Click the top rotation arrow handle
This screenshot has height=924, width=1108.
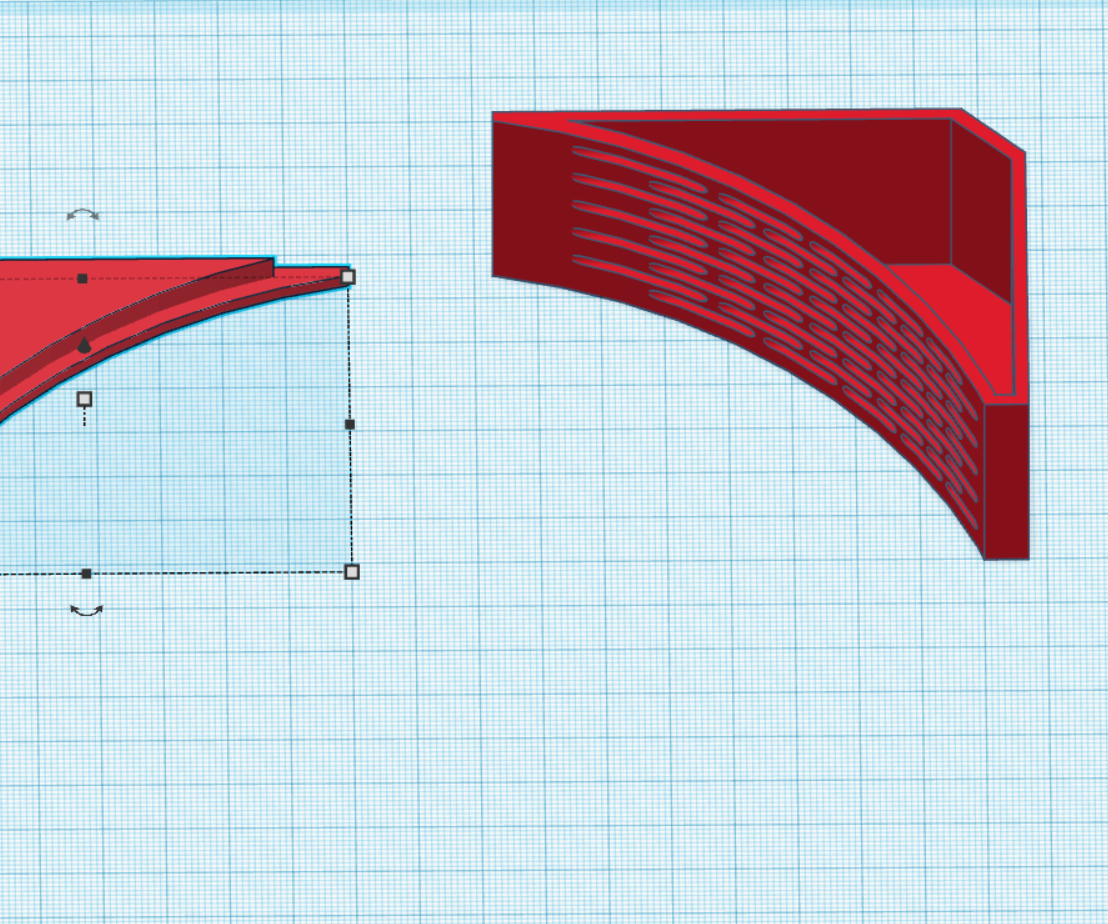84,213
